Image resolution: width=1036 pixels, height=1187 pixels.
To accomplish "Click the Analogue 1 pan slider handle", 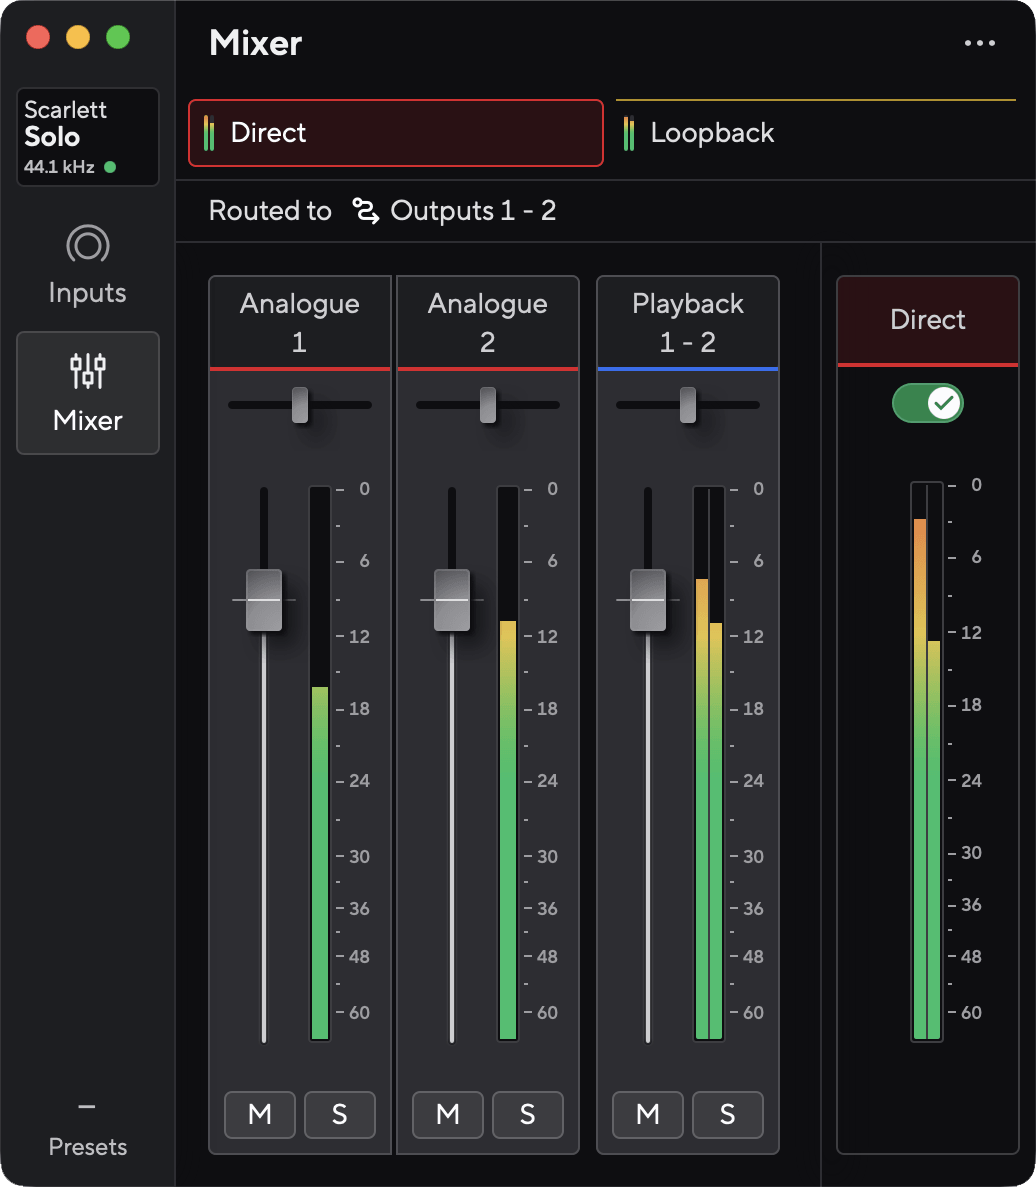I will (300, 405).
